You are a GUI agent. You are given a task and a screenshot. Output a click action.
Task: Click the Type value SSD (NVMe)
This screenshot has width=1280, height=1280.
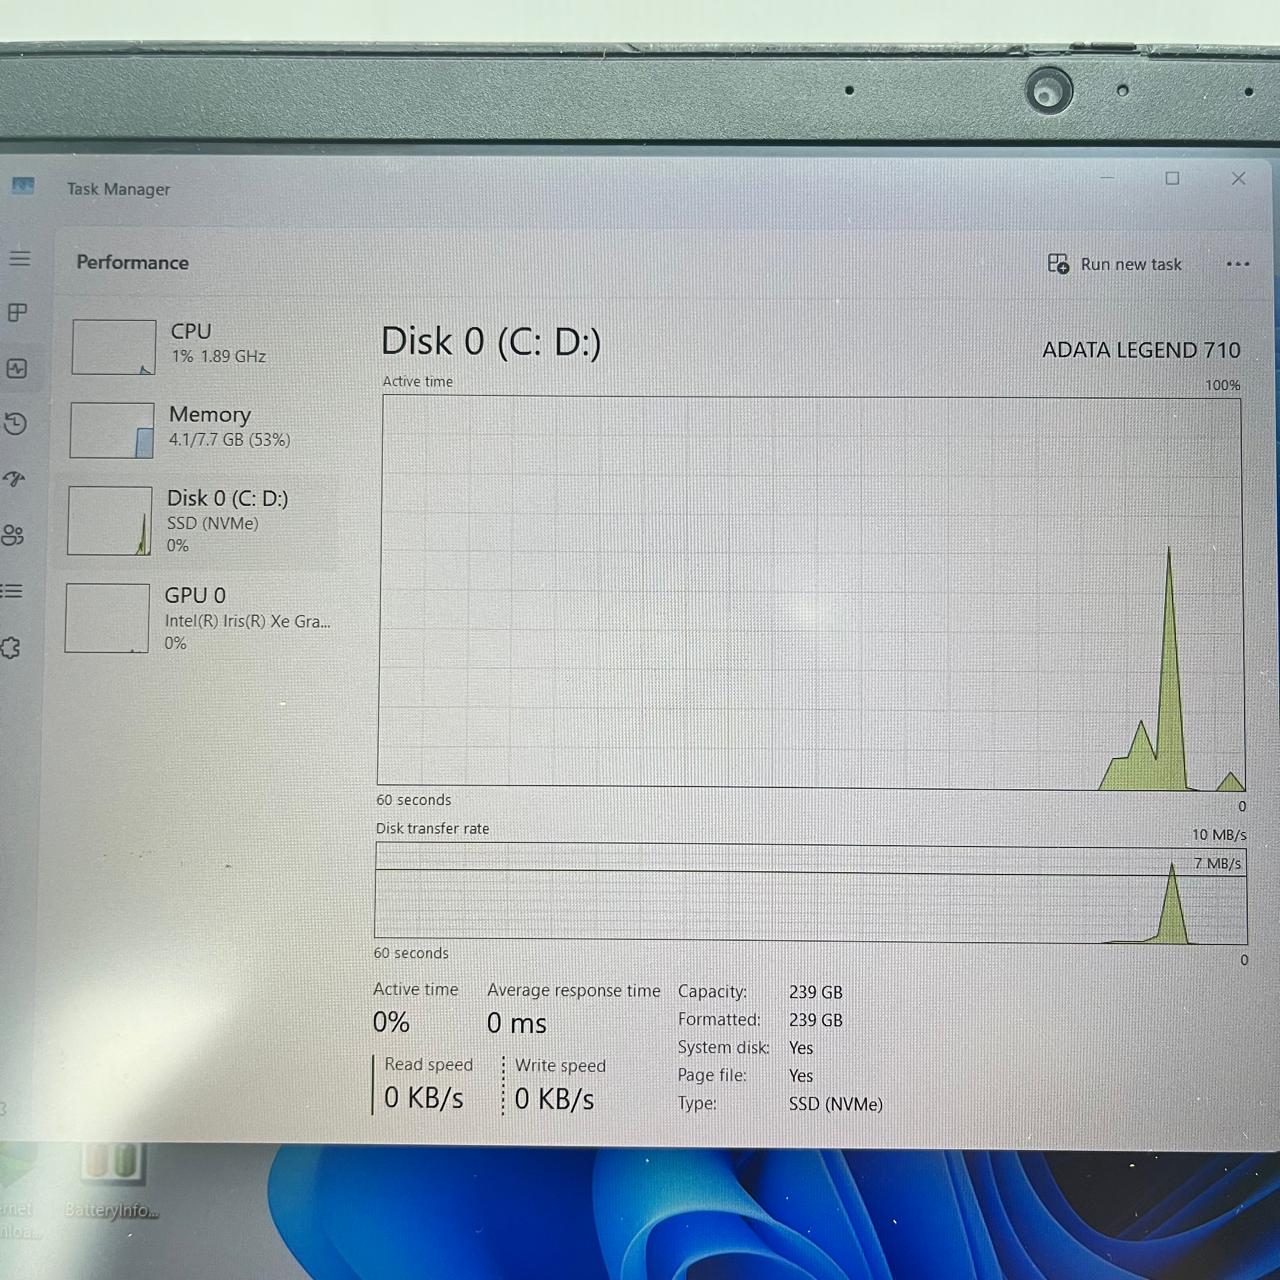(x=836, y=1104)
